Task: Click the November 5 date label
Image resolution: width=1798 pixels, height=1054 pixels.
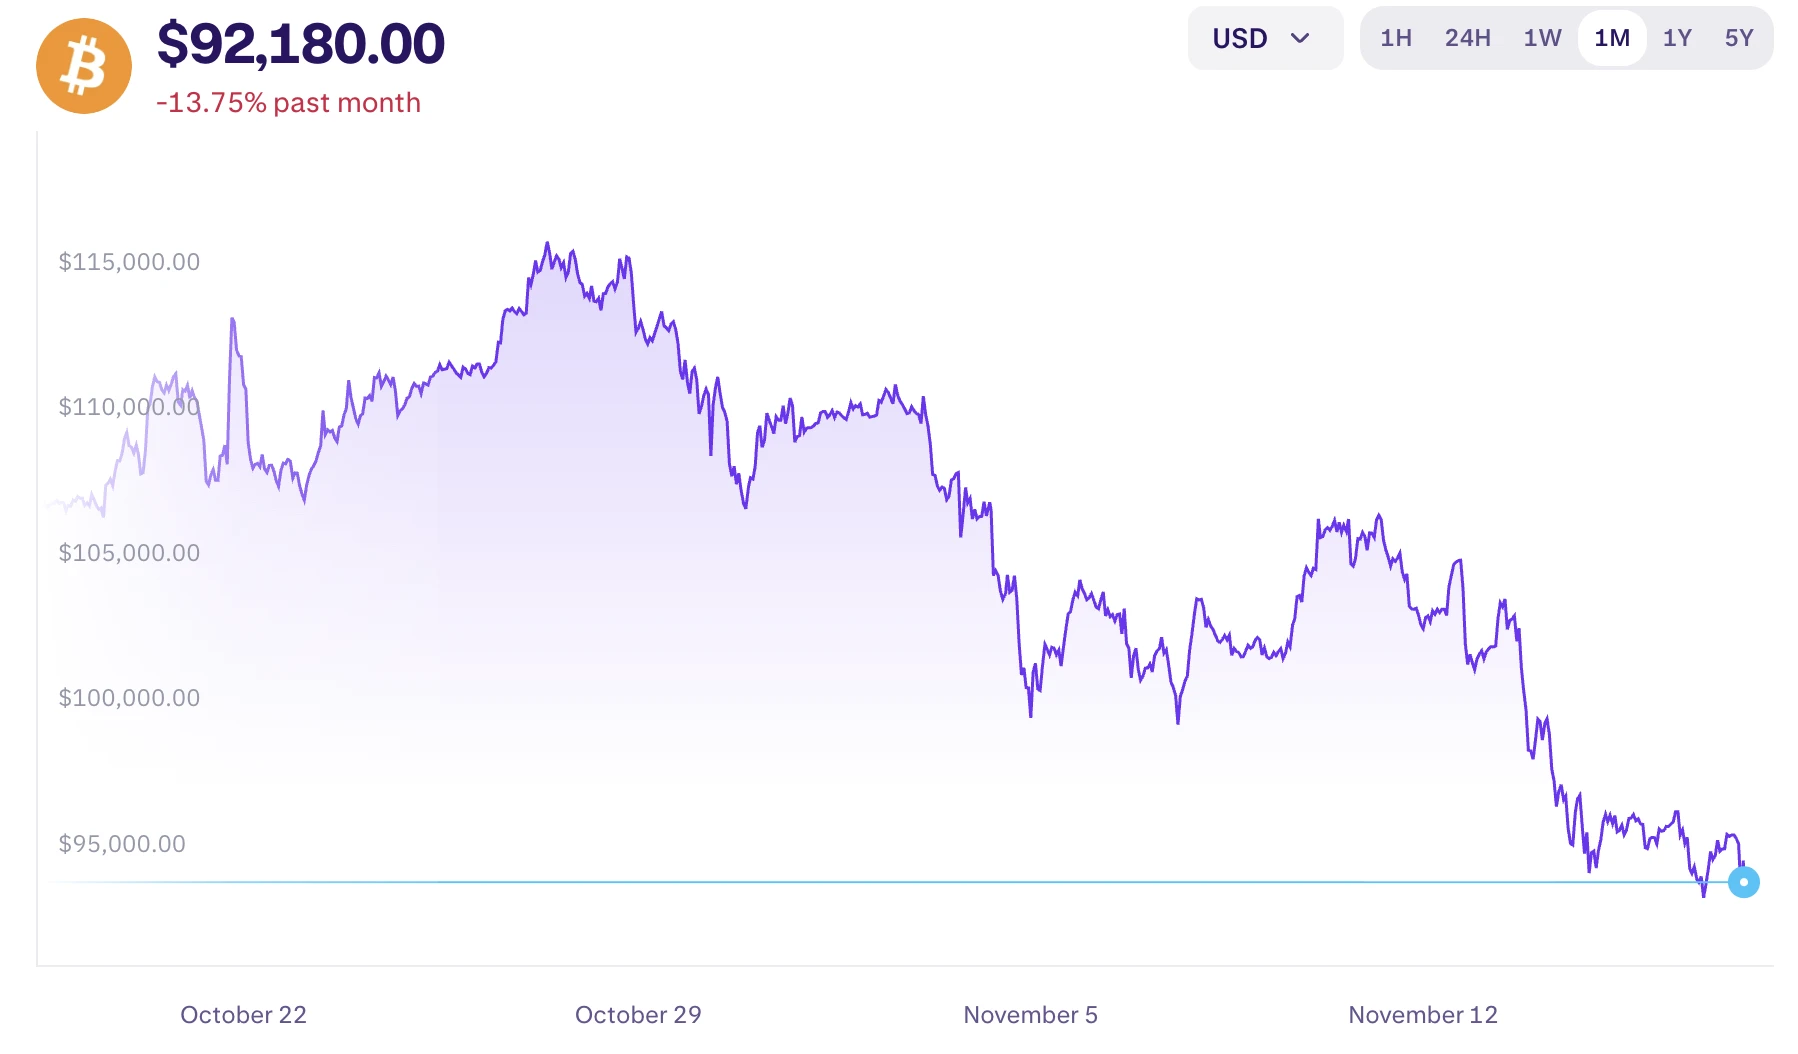Action: pos(1030,1014)
